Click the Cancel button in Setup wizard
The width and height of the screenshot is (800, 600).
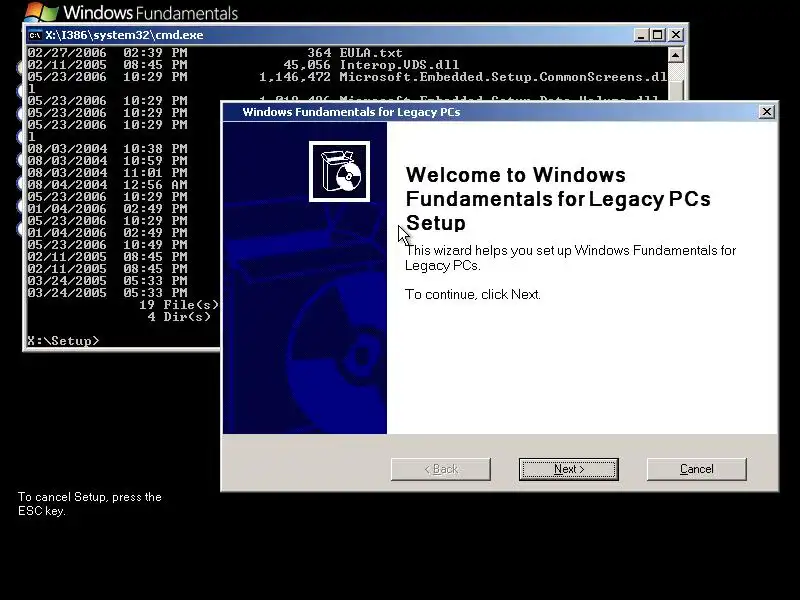click(x=696, y=469)
